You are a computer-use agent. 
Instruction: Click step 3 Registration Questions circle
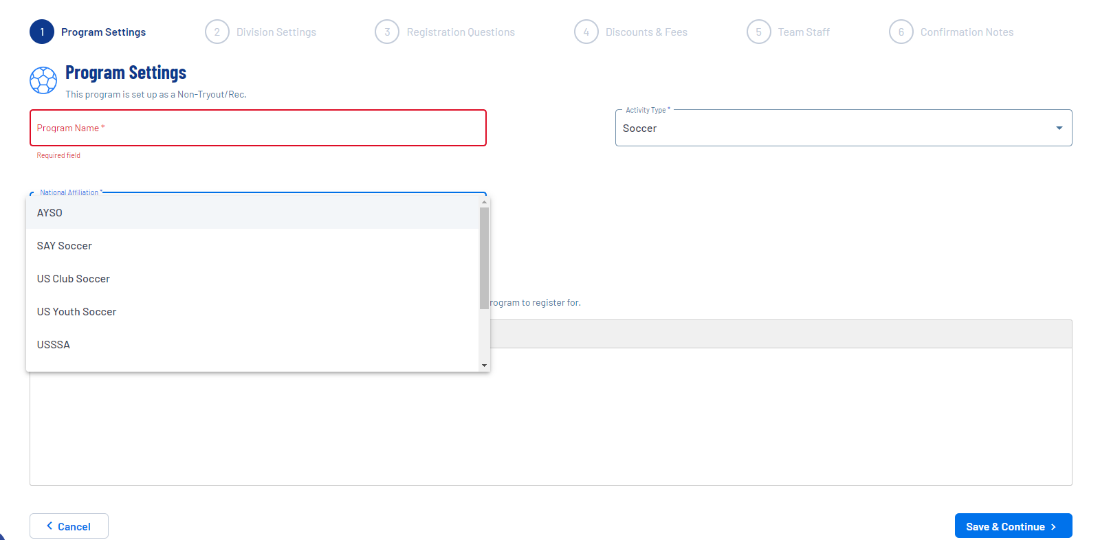(386, 32)
